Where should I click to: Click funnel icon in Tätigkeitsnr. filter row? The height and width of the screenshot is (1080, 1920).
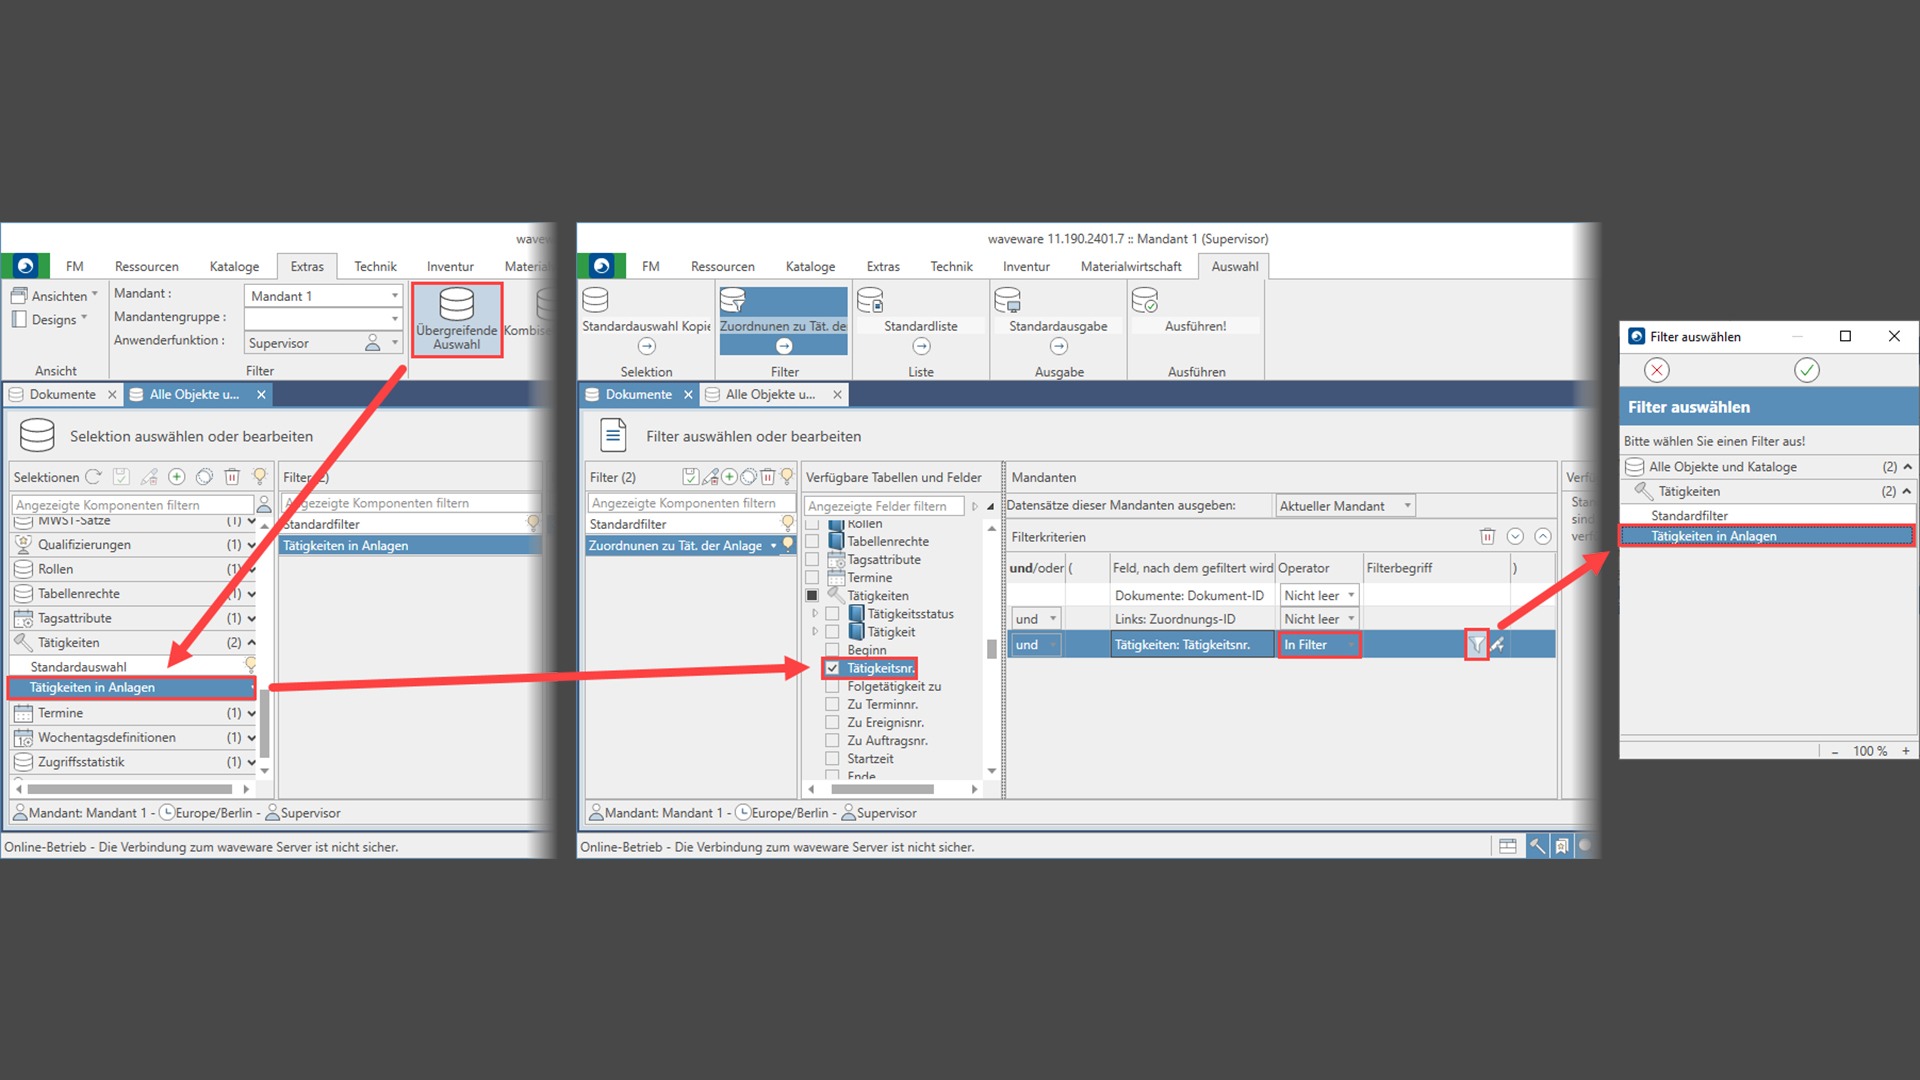pos(1476,645)
